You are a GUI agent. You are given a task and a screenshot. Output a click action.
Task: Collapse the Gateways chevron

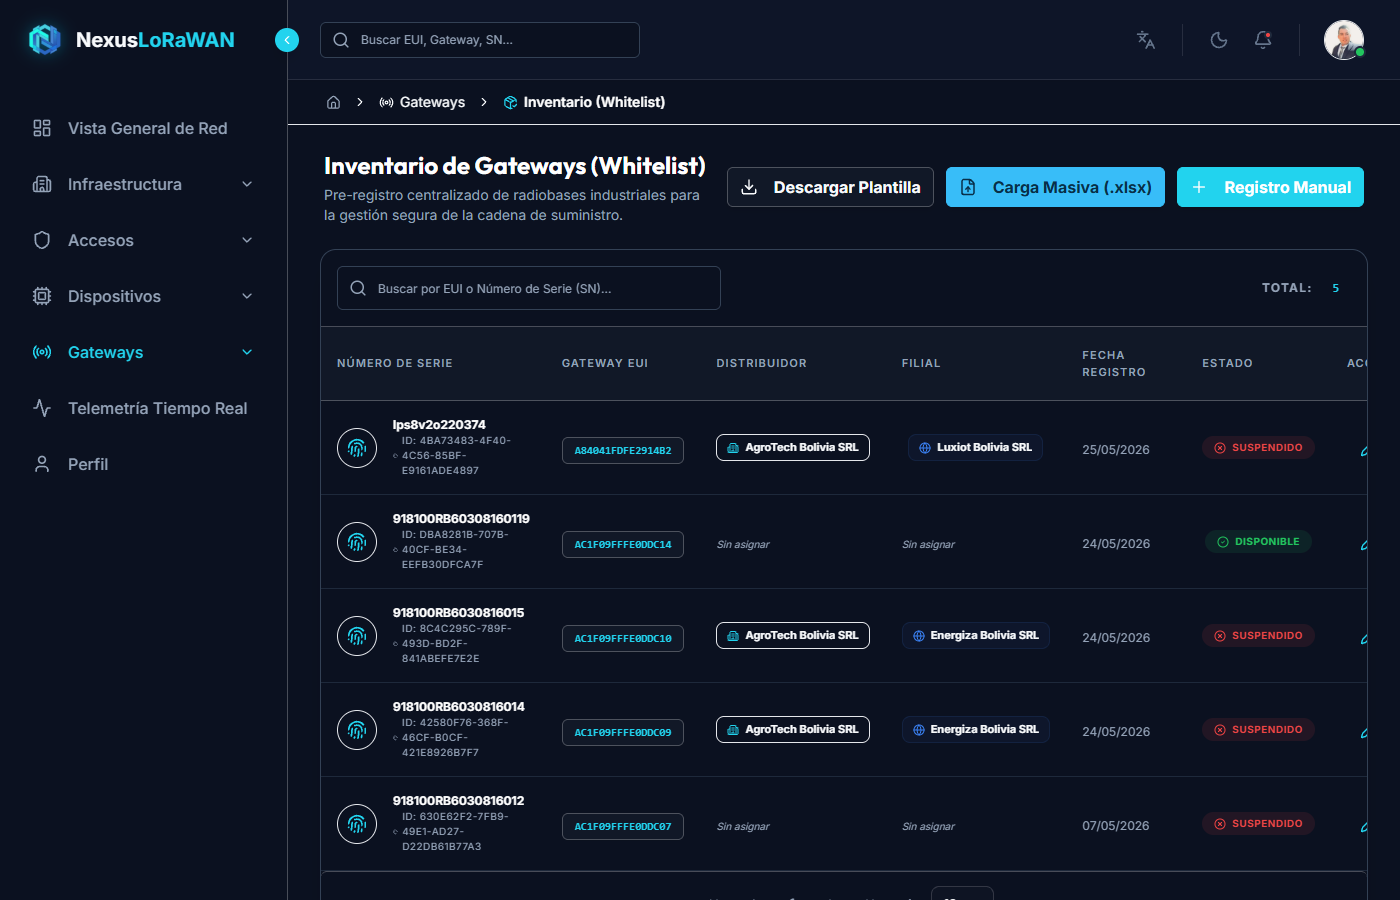coord(247,352)
